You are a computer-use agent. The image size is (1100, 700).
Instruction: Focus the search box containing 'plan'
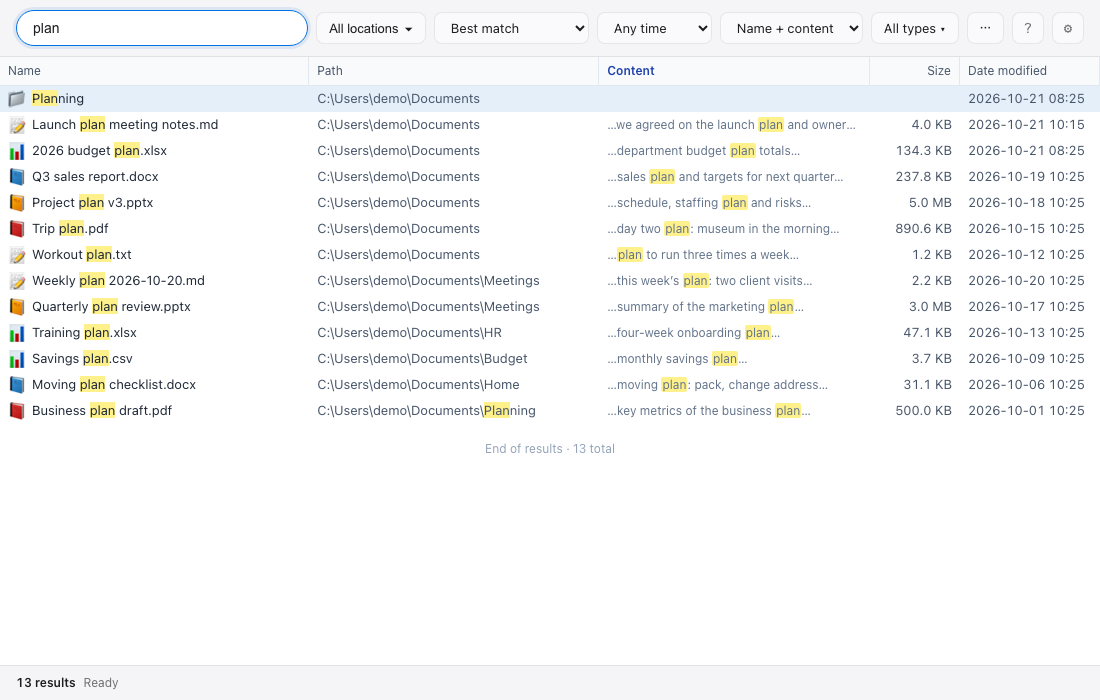[x=162, y=28]
